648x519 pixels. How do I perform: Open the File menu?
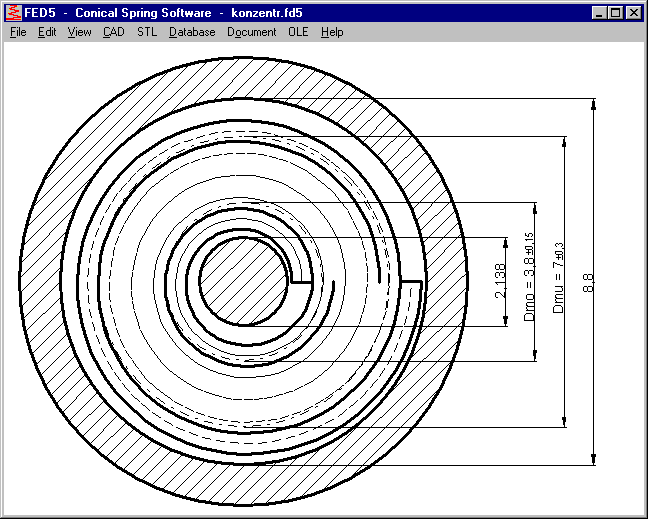pos(18,32)
